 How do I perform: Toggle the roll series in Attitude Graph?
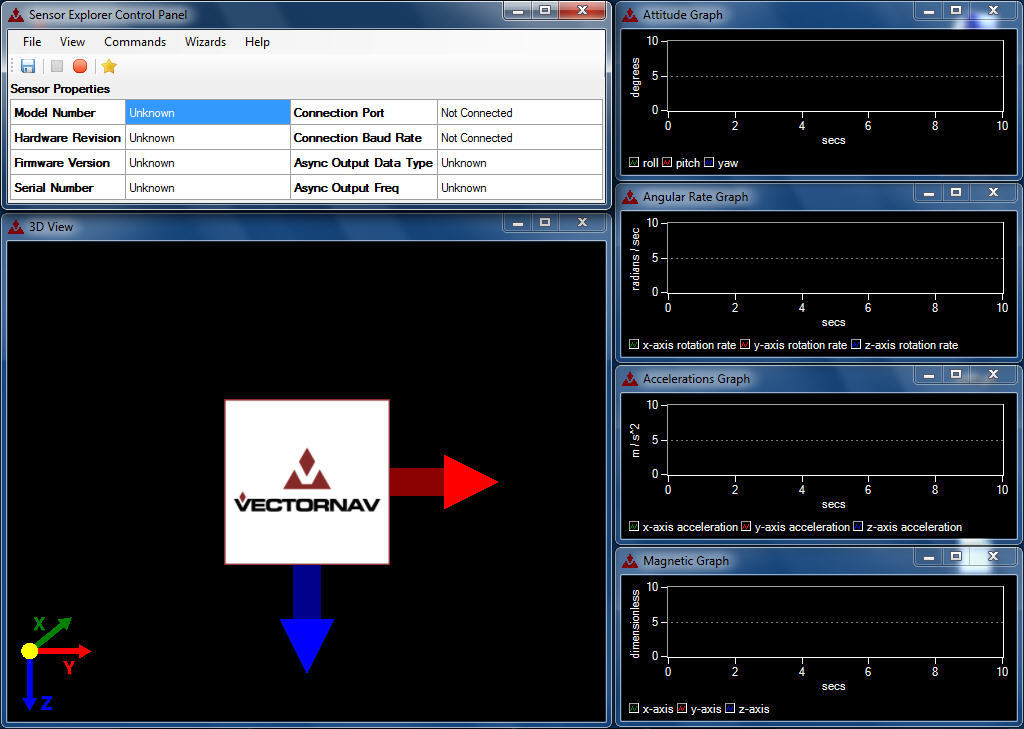[633, 163]
